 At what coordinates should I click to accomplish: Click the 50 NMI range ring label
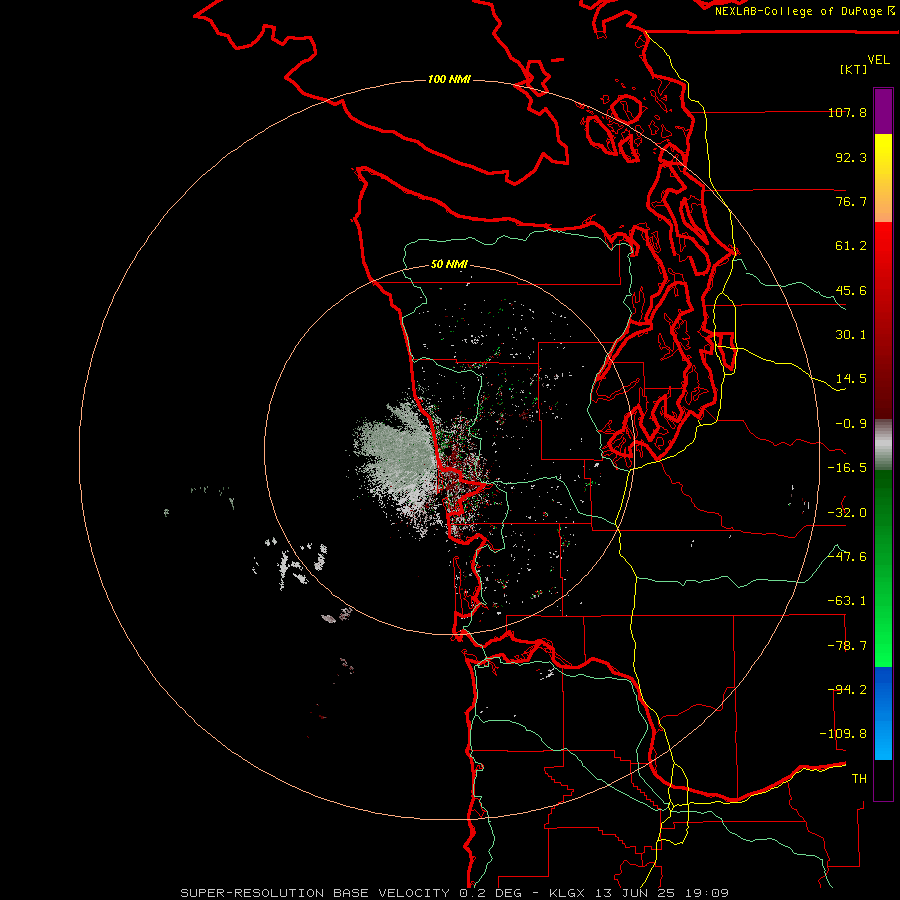[449, 265]
